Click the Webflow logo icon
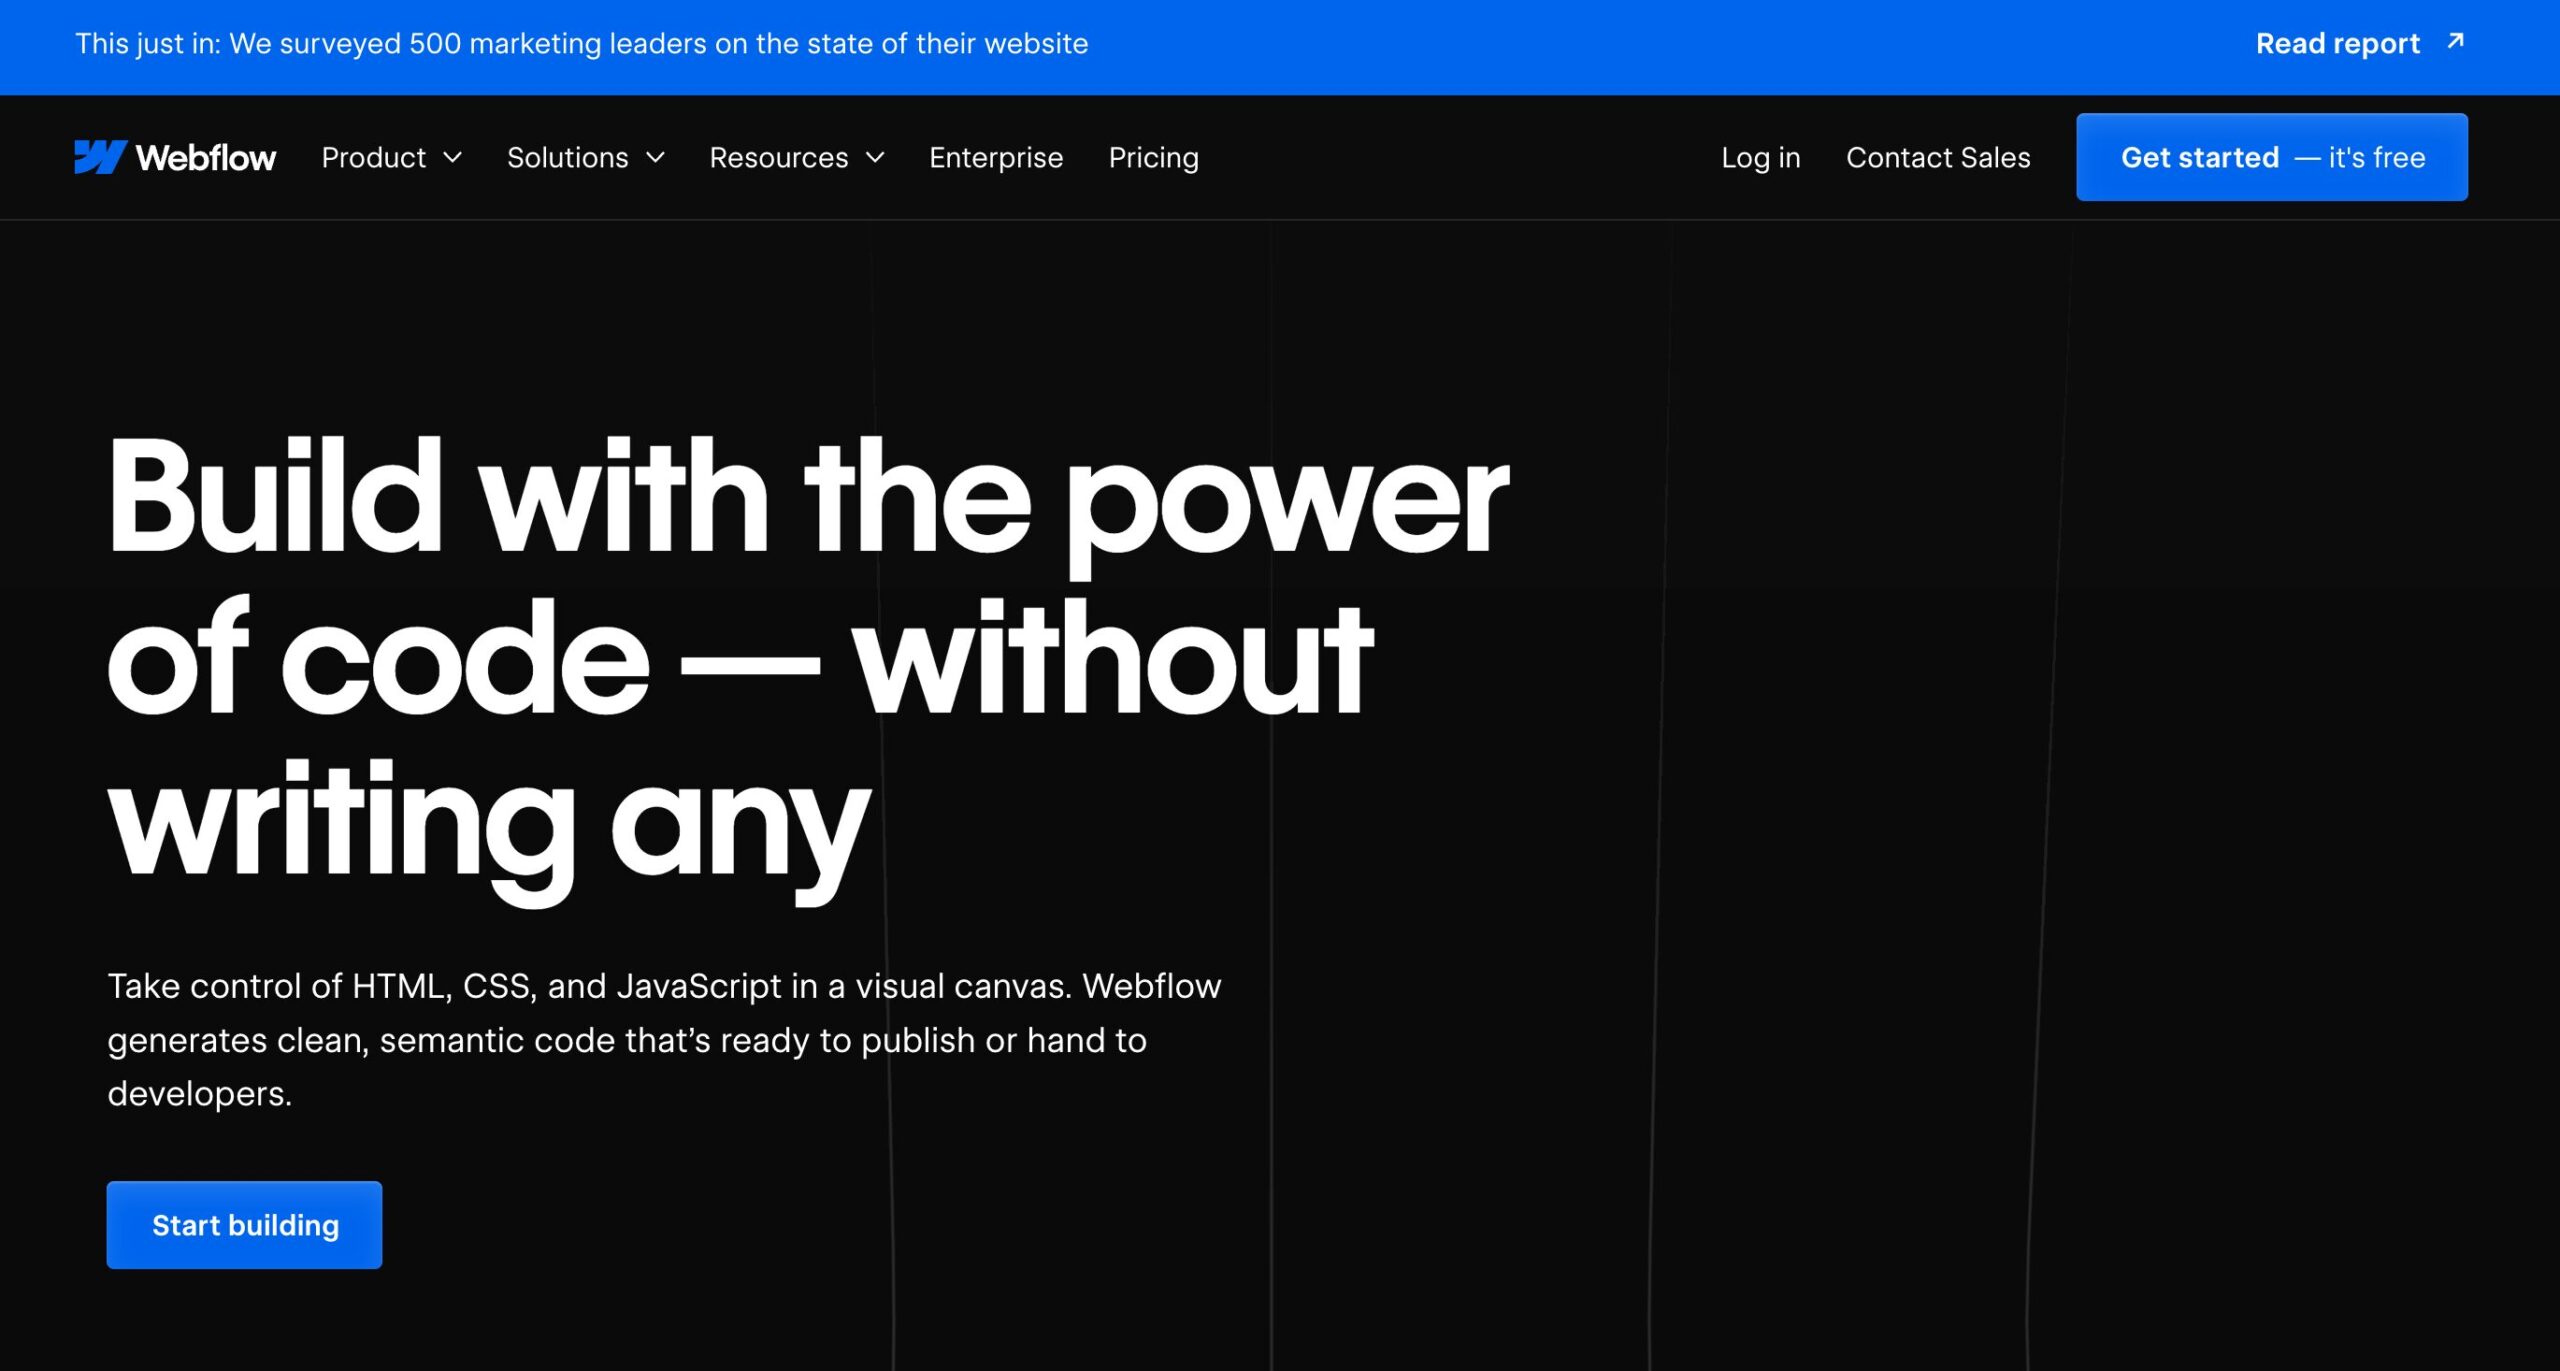Screen dimensions: 2560x1371 tap(100, 157)
